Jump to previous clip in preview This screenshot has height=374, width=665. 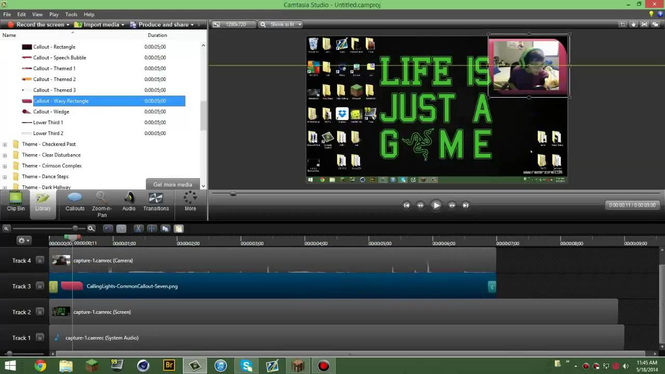coord(406,205)
